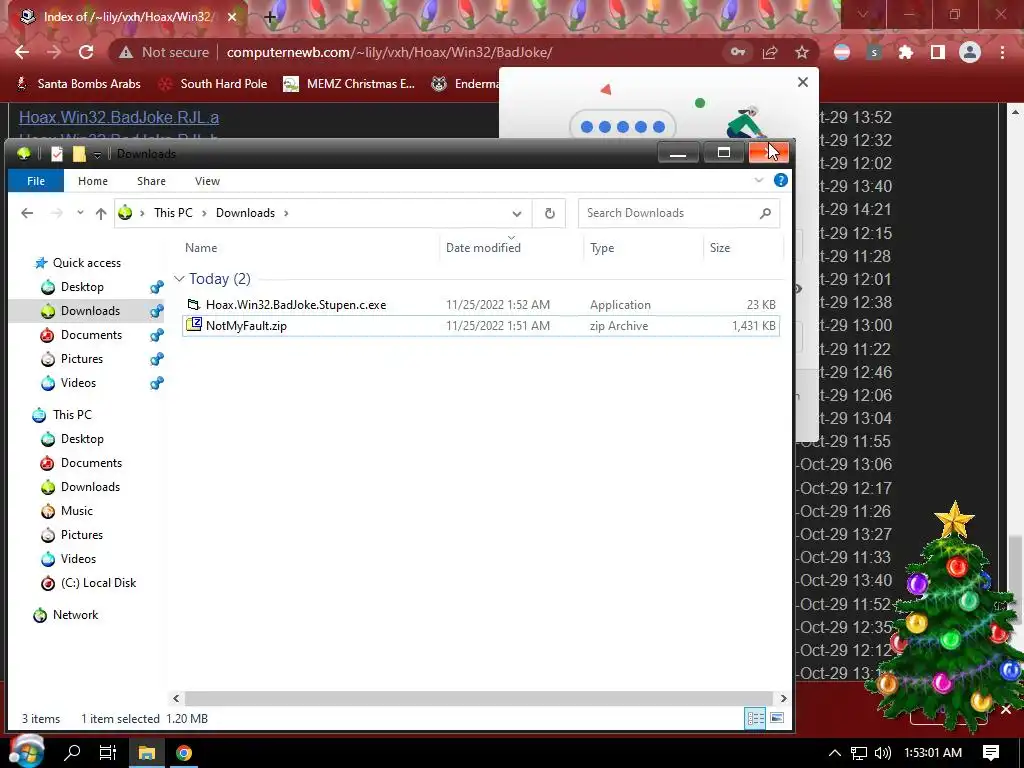The width and height of the screenshot is (1024, 768).
Task: Click This PC in the breadcrumb path
Action: [x=173, y=213]
